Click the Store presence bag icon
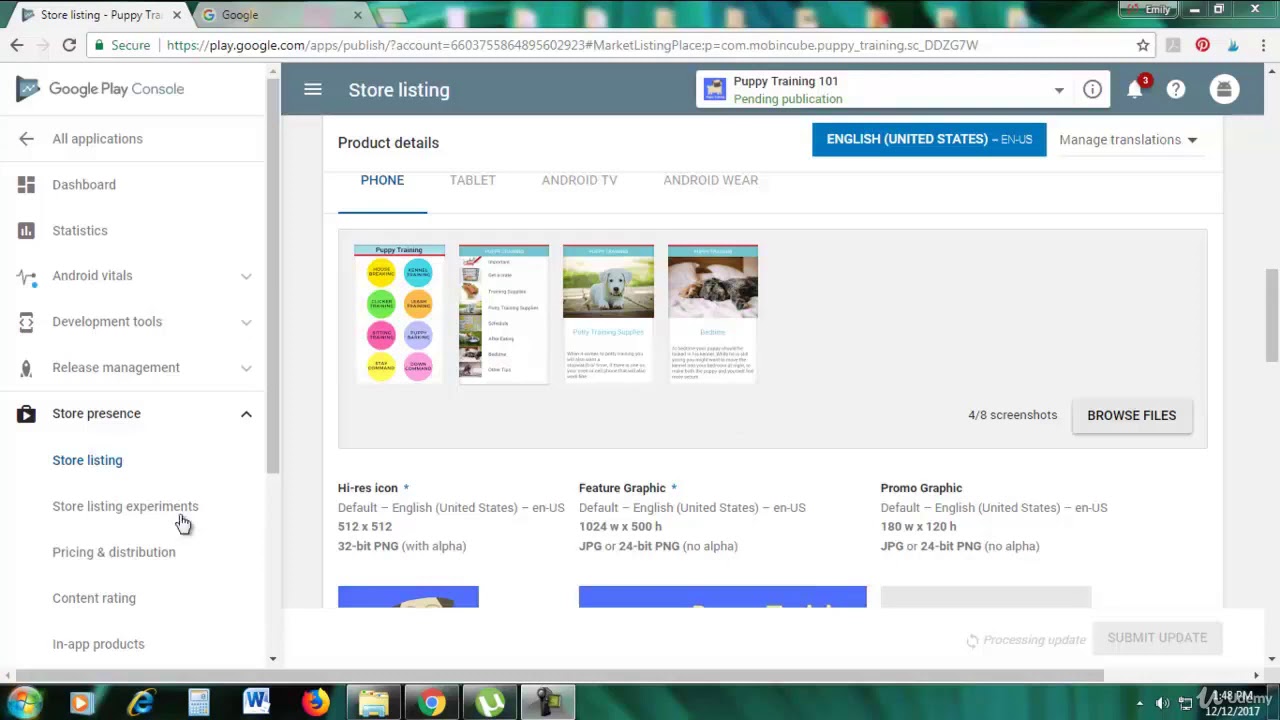 (26, 414)
